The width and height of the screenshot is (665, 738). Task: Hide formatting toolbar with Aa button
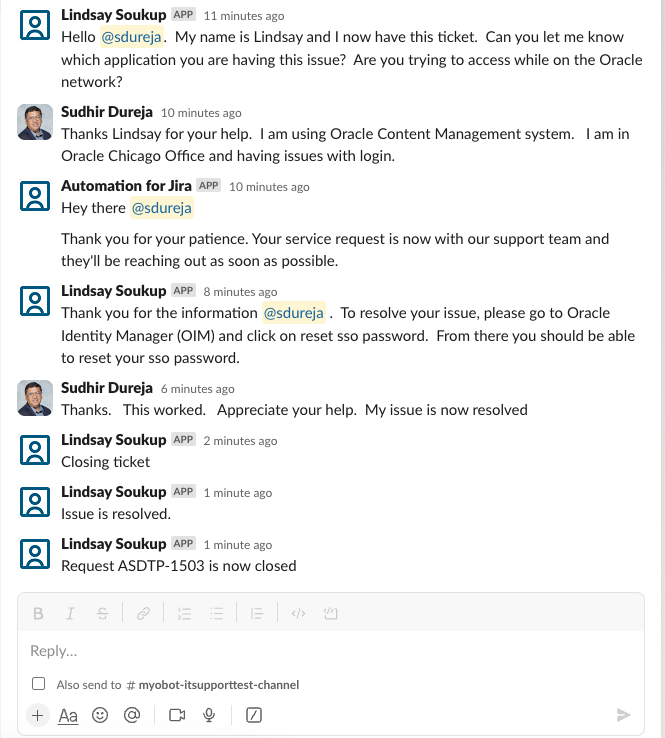pos(68,715)
